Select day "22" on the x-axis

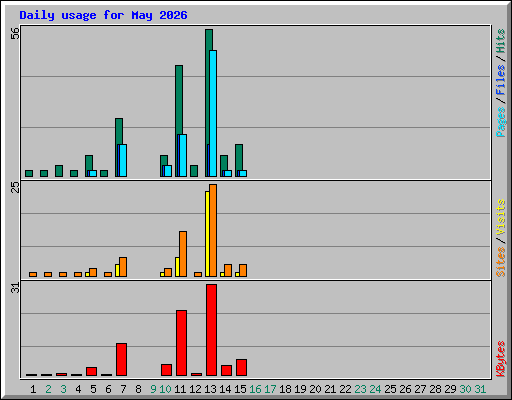[345, 389]
